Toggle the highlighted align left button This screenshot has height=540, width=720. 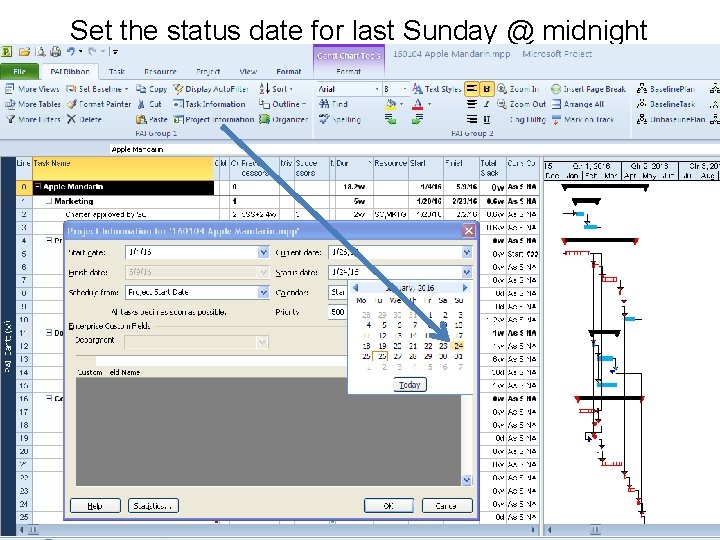pyautogui.click(x=472, y=89)
